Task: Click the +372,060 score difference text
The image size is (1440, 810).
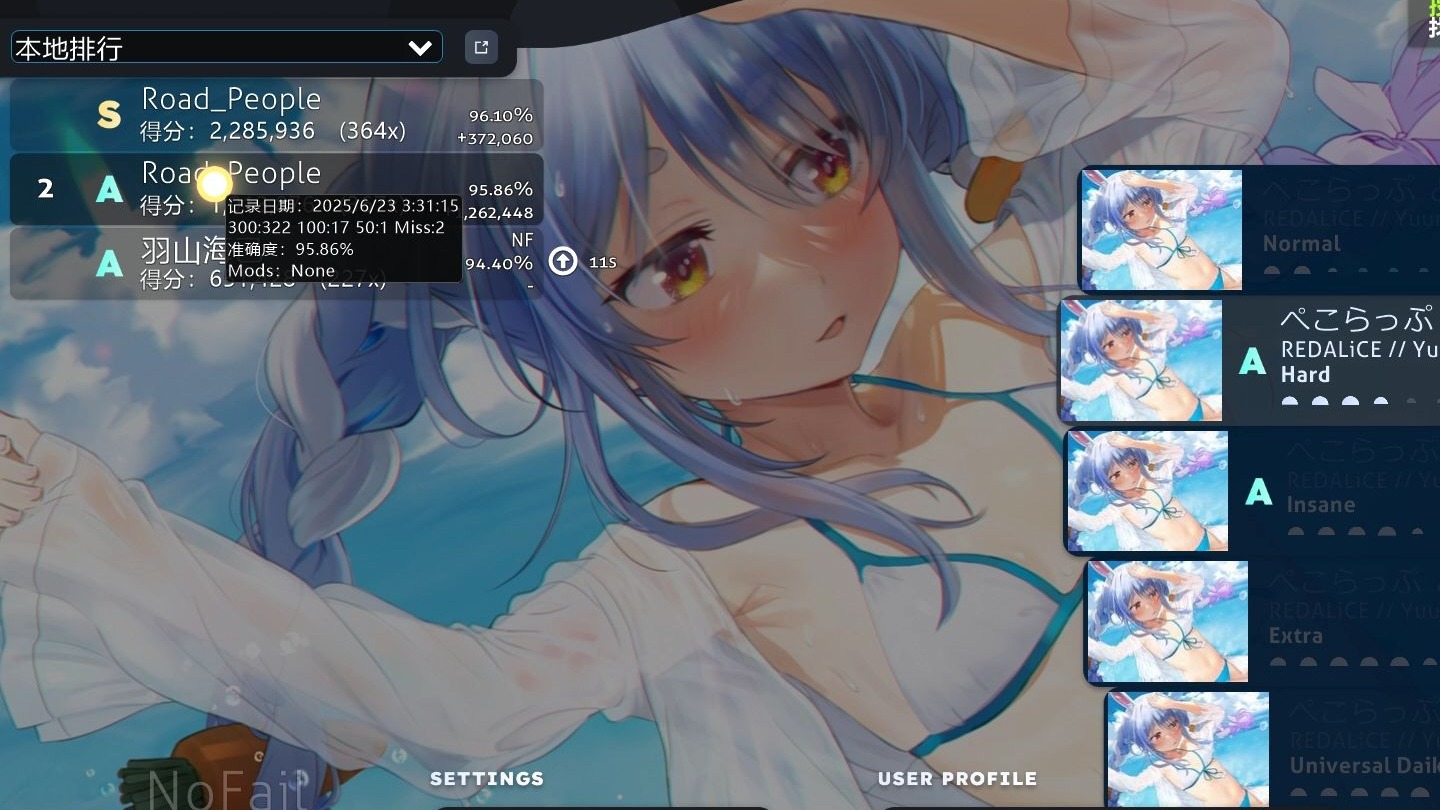Action: (x=495, y=138)
